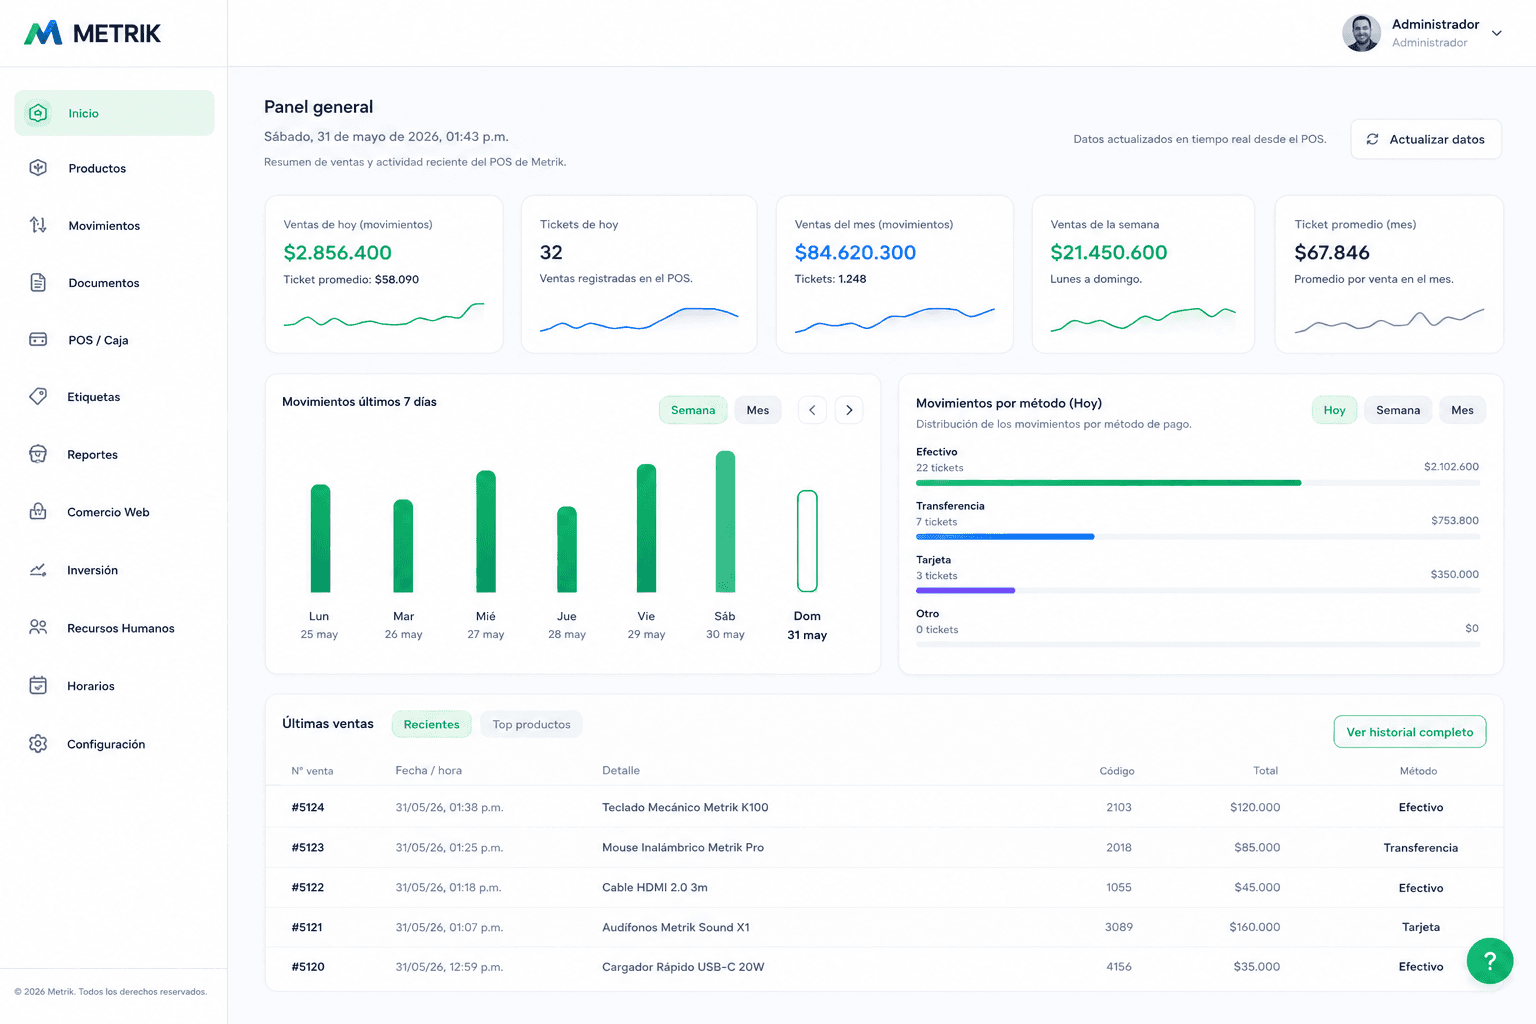Click Ver historial completo button

click(1410, 732)
